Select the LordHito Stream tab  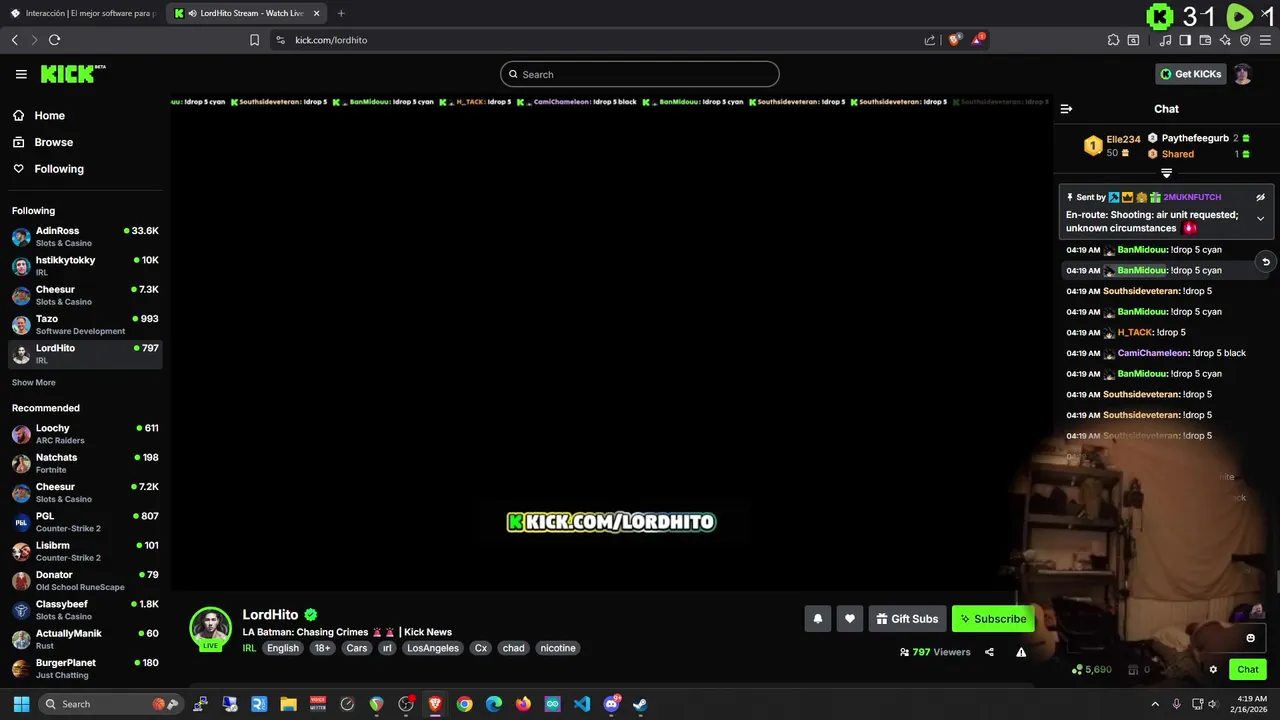coord(246,13)
